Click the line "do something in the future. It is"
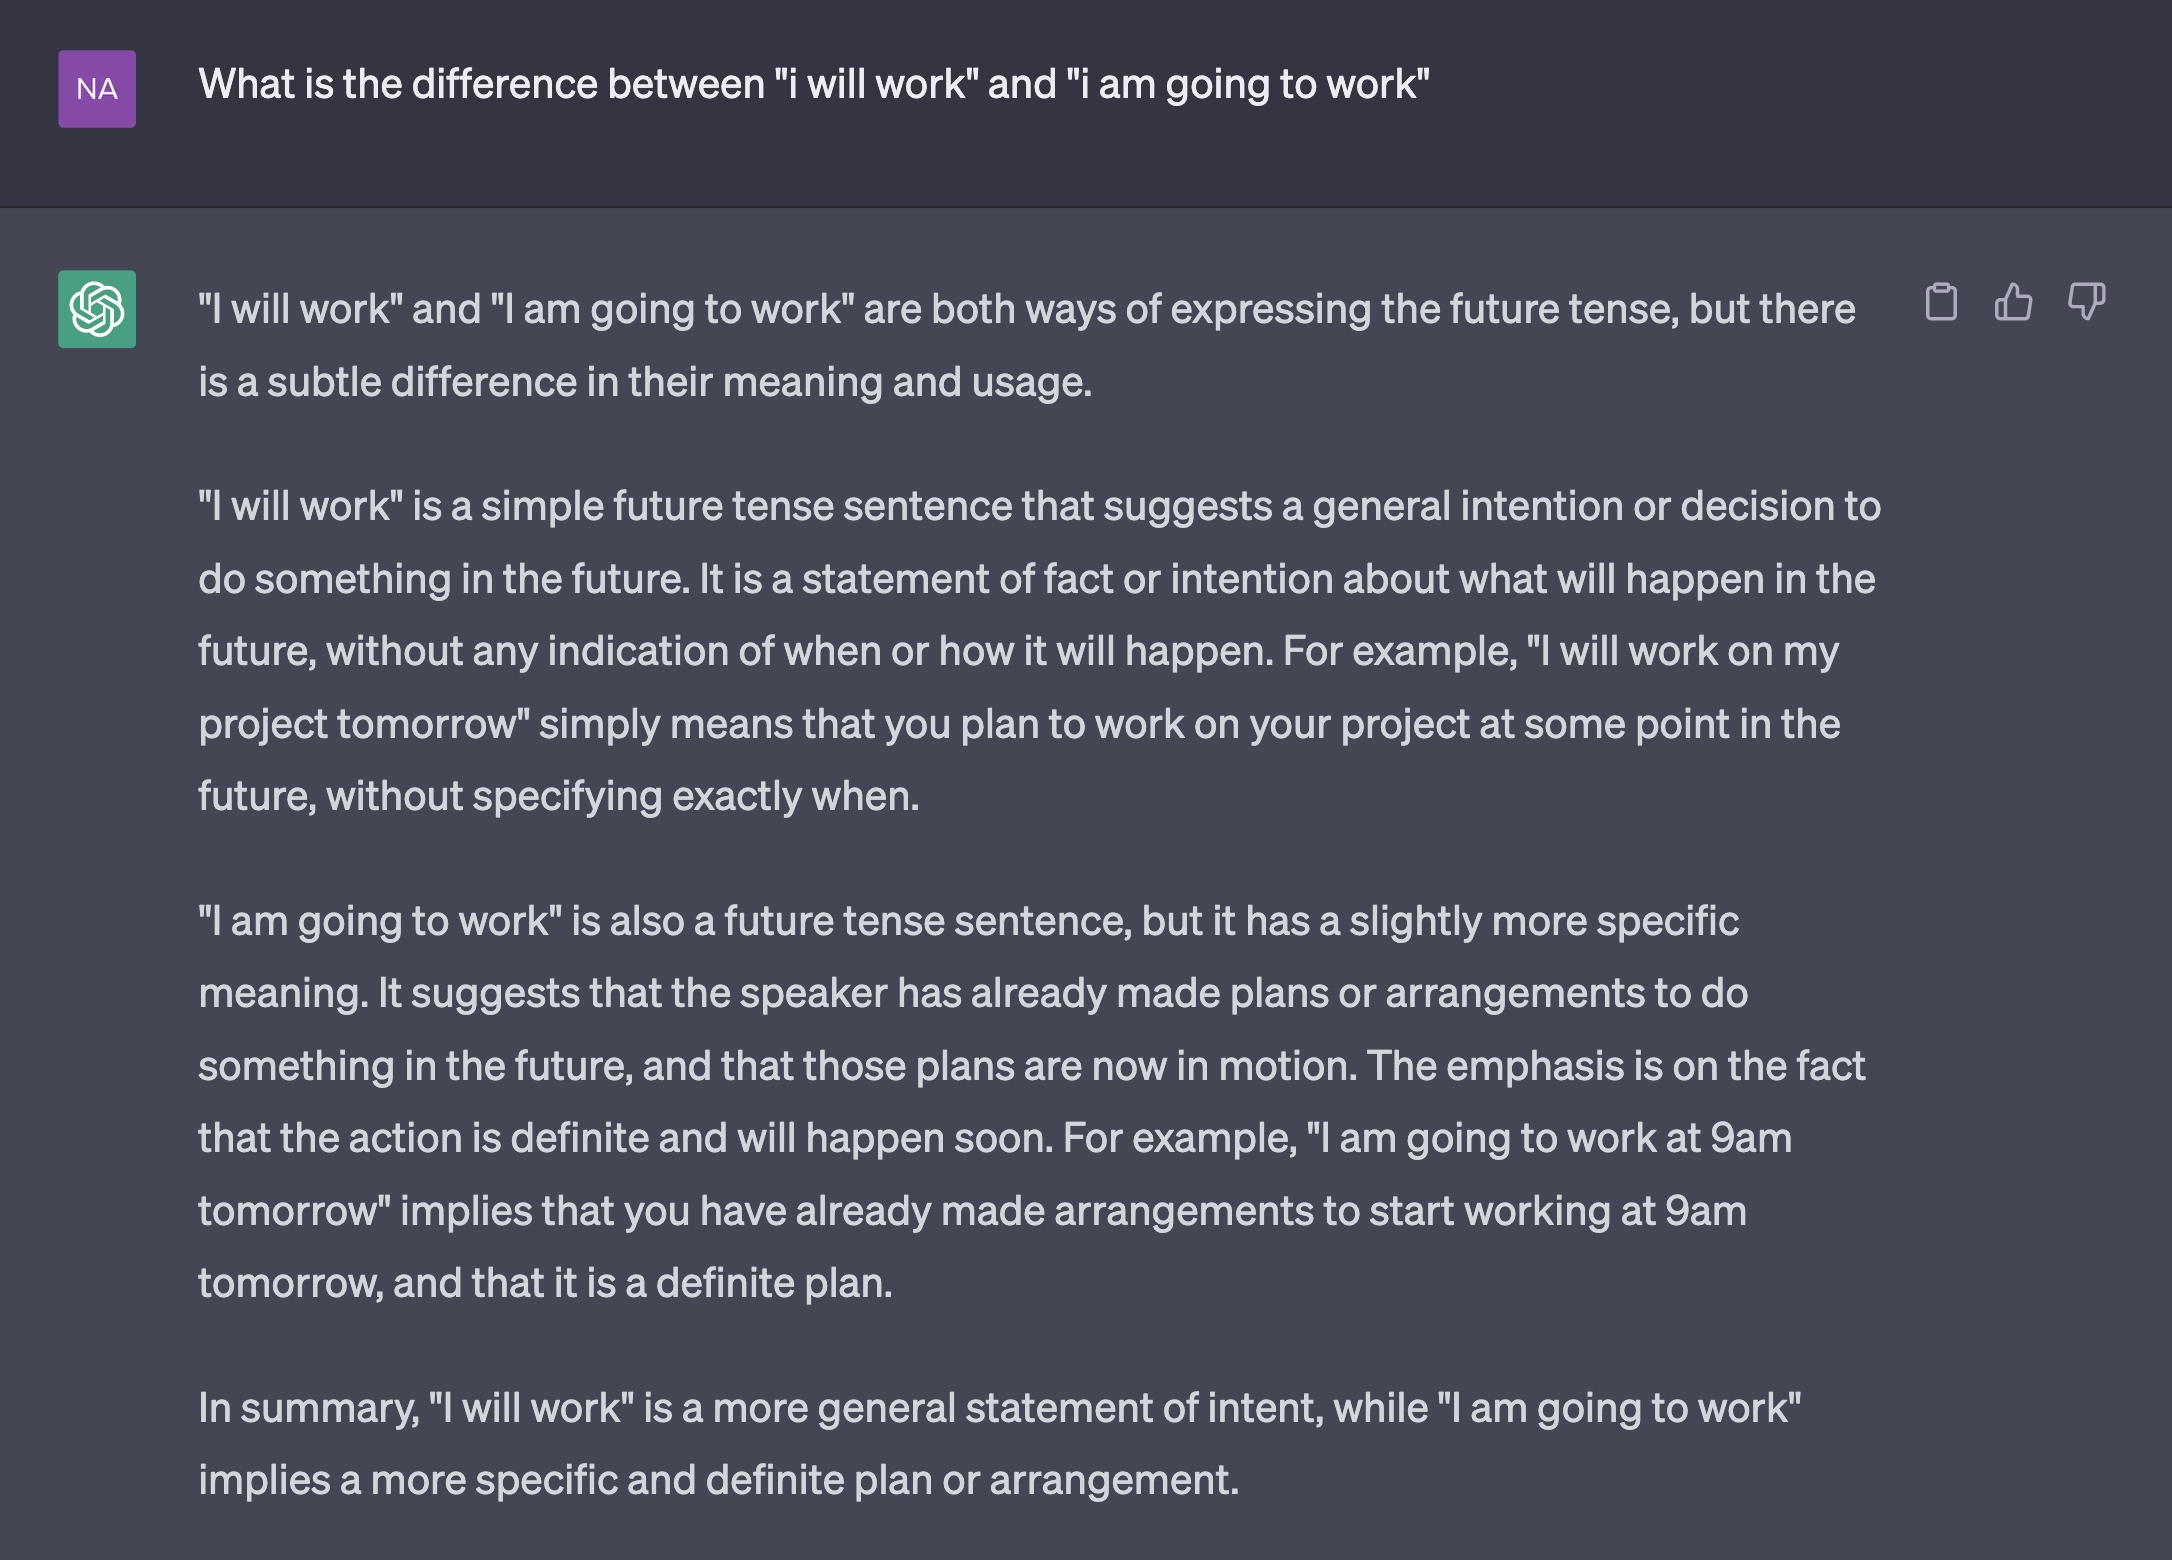The image size is (2172, 1560). coord(1037,579)
